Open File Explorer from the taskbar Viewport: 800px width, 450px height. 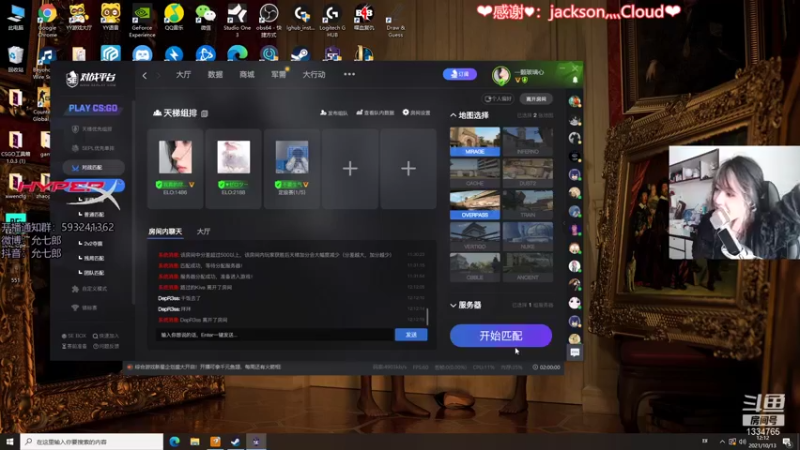(x=195, y=441)
